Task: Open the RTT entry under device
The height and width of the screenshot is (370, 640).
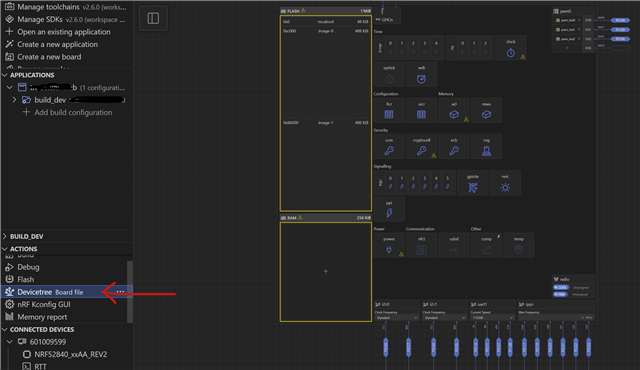Action: point(34,366)
